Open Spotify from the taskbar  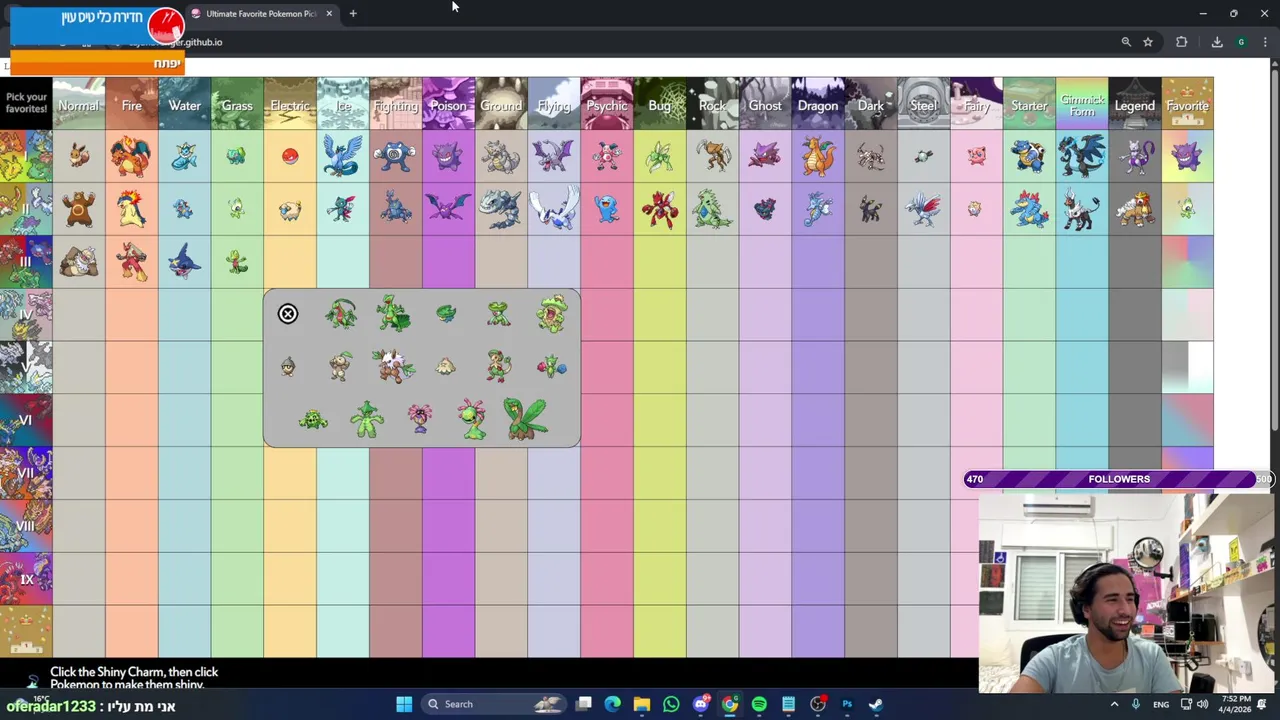[x=759, y=704]
